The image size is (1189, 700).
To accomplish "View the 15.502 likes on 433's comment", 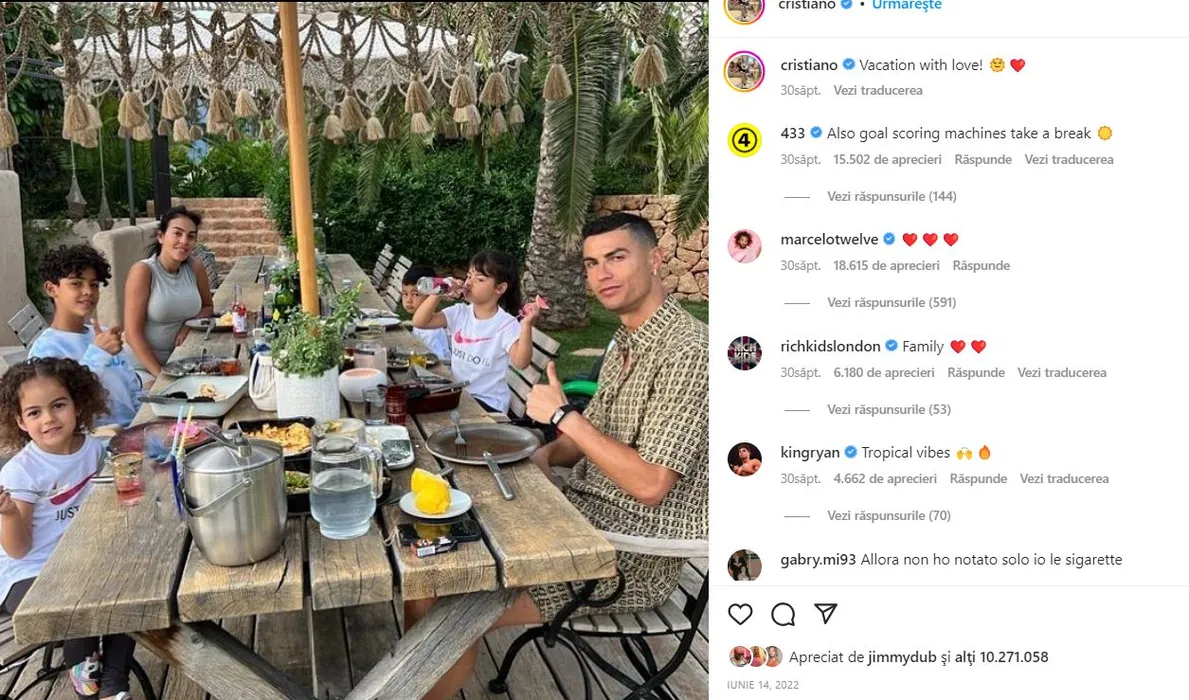I will click(887, 159).
